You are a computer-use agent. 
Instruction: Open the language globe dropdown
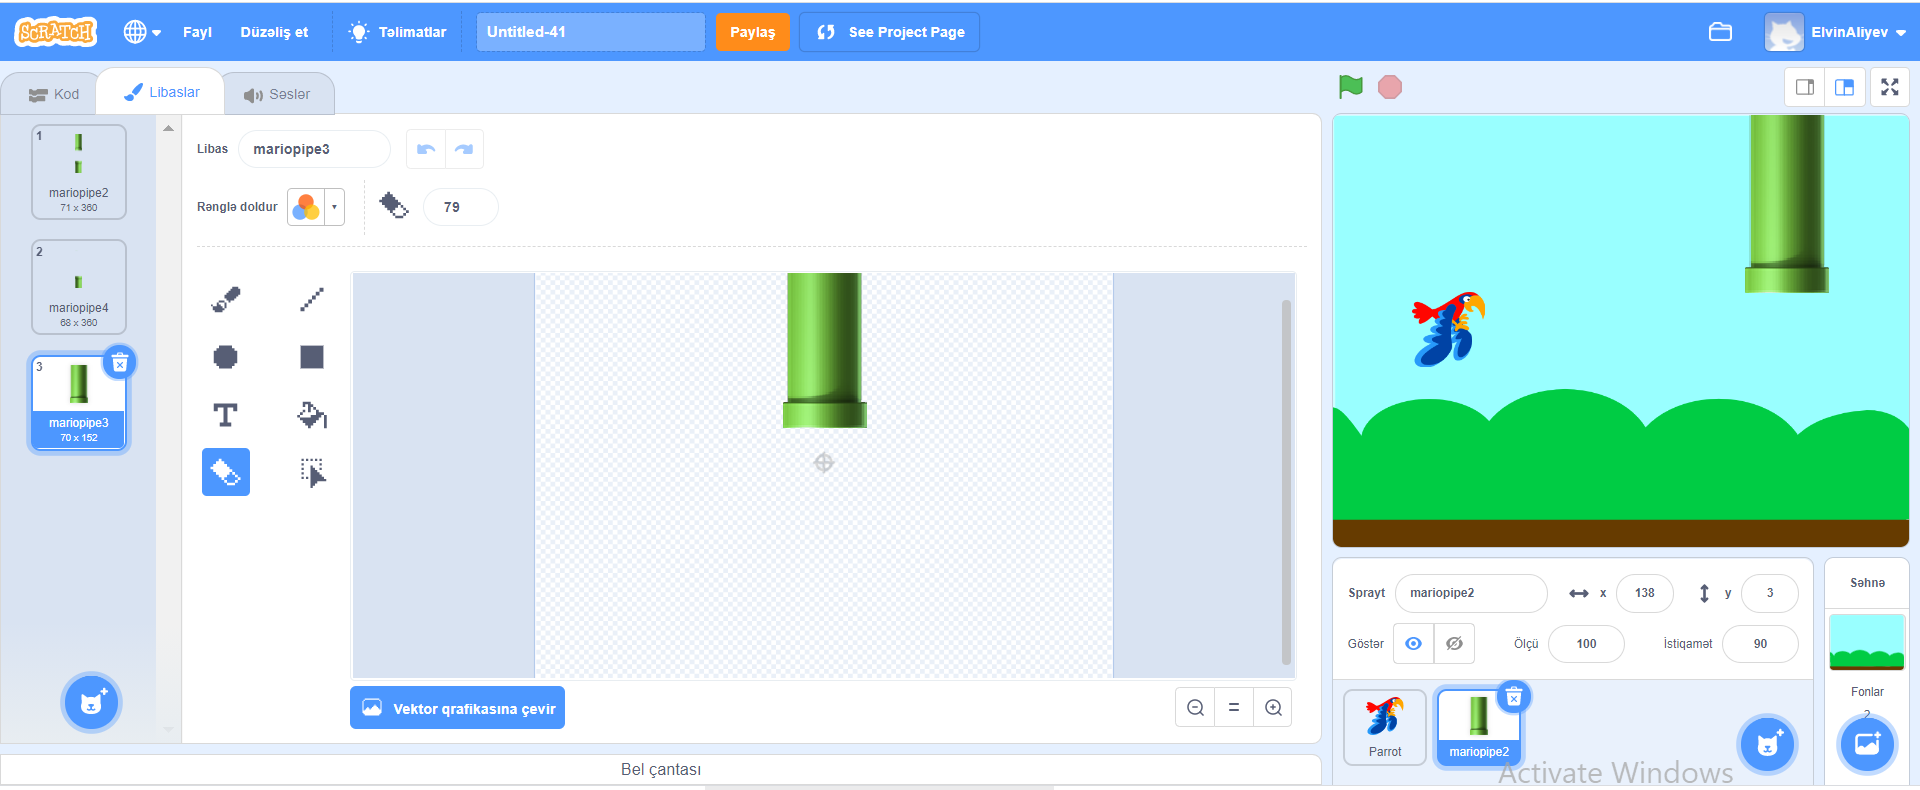[x=142, y=32]
